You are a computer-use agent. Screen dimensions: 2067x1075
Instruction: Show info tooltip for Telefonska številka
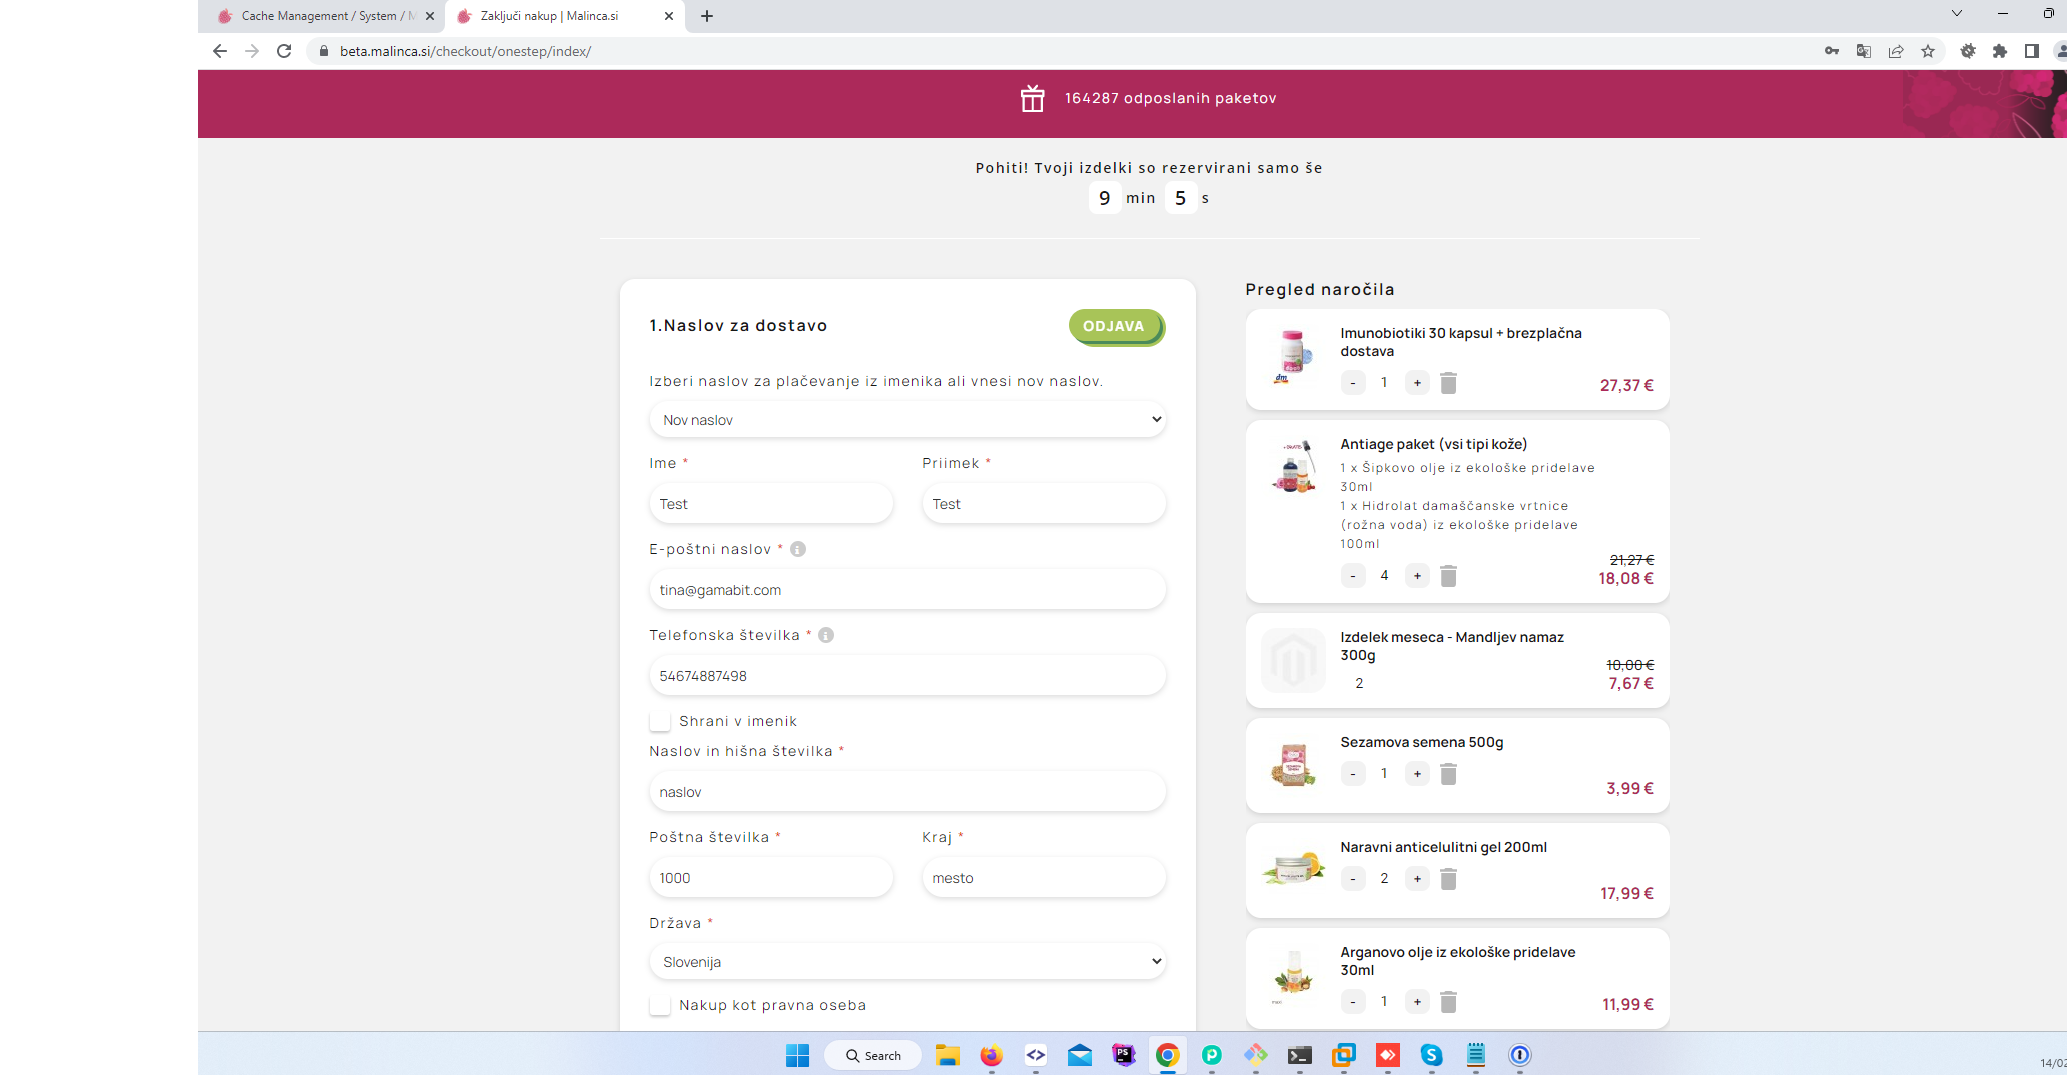click(x=826, y=635)
